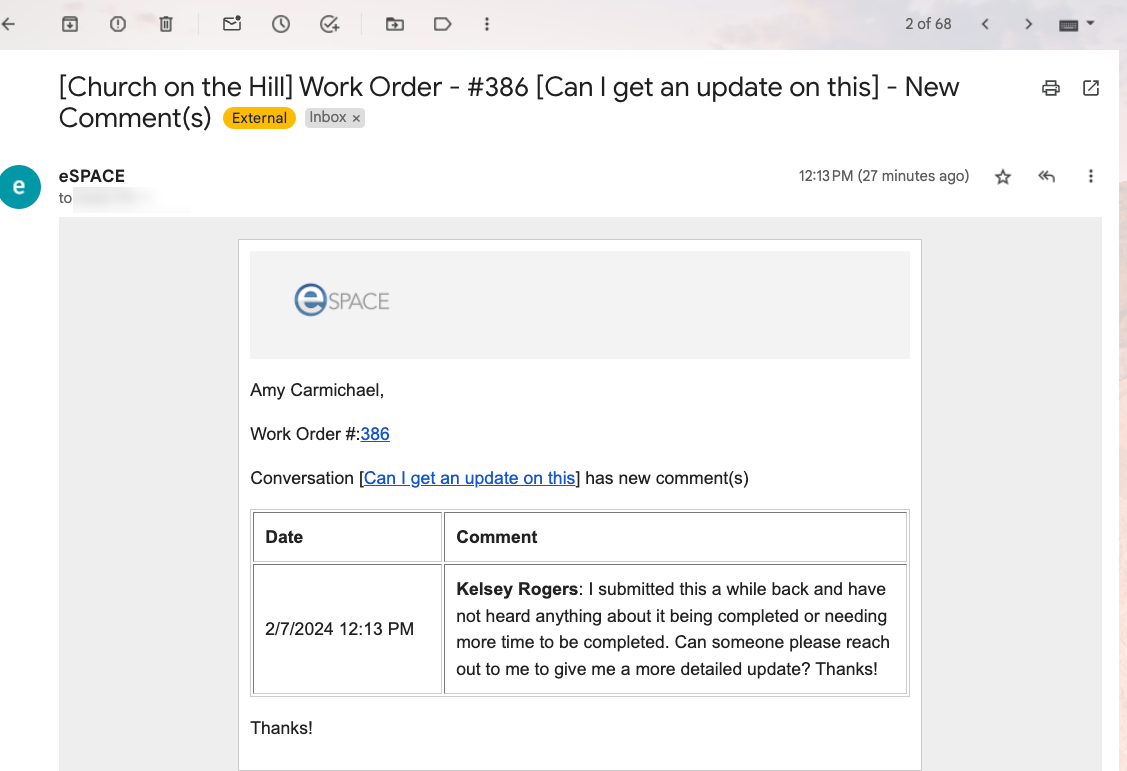1127x771 pixels.
Task: Open the Labels icon
Action: pyautogui.click(x=442, y=24)
